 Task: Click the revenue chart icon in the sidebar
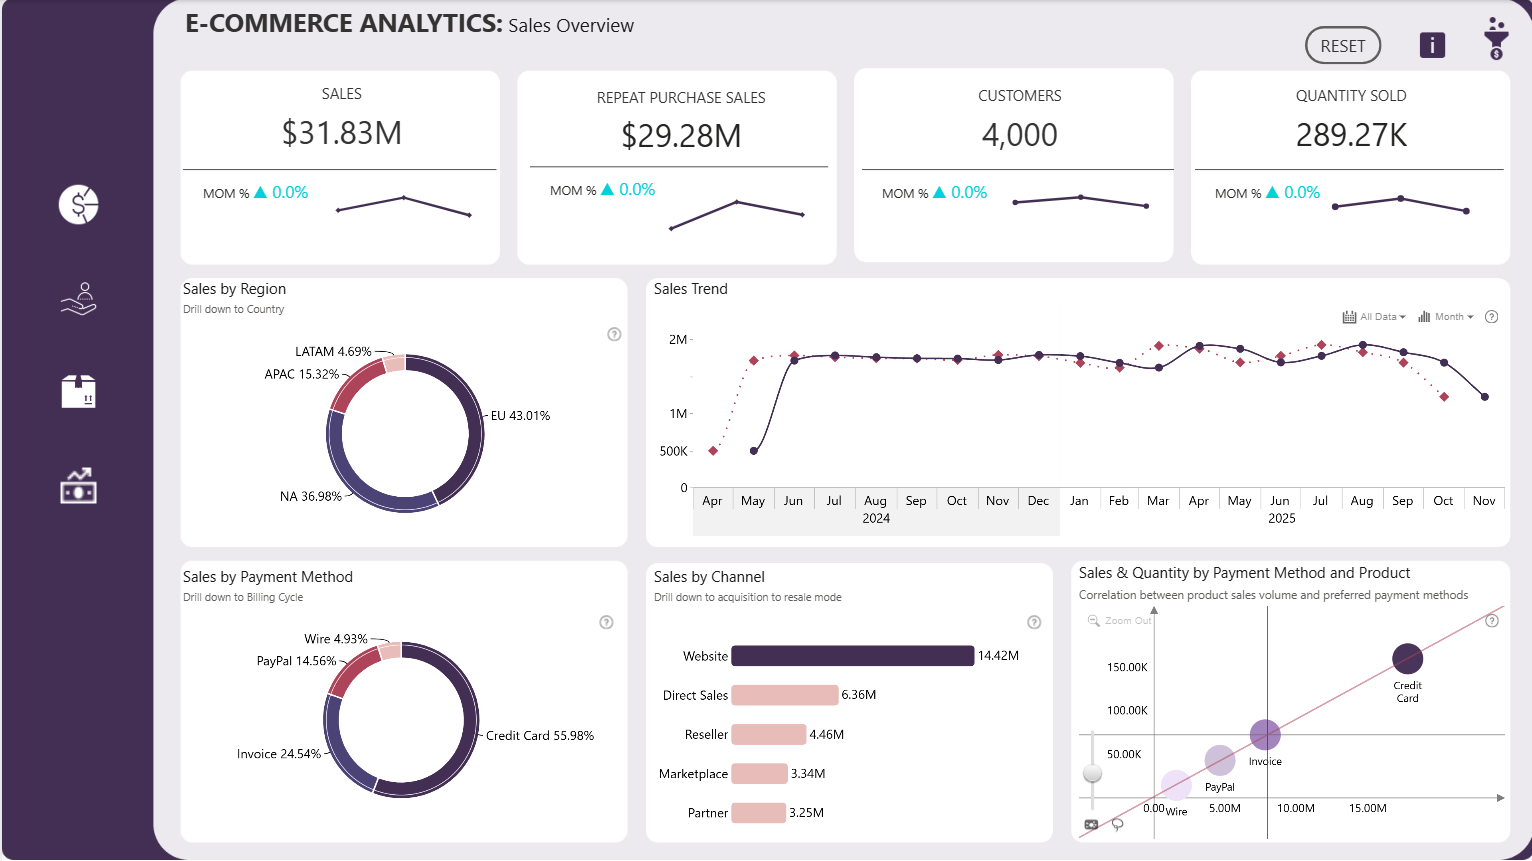(x=78, y=485)
